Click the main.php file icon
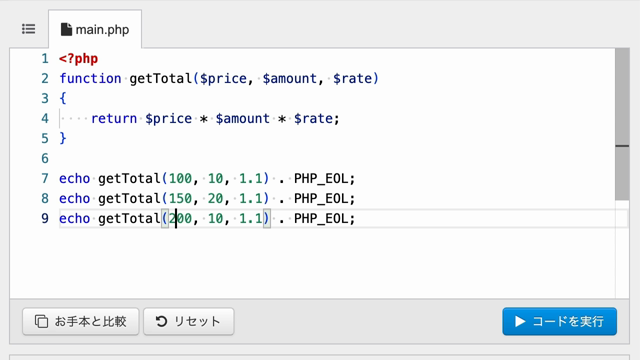The width and height of the screenshot is (640, 360). coord(66,29)
